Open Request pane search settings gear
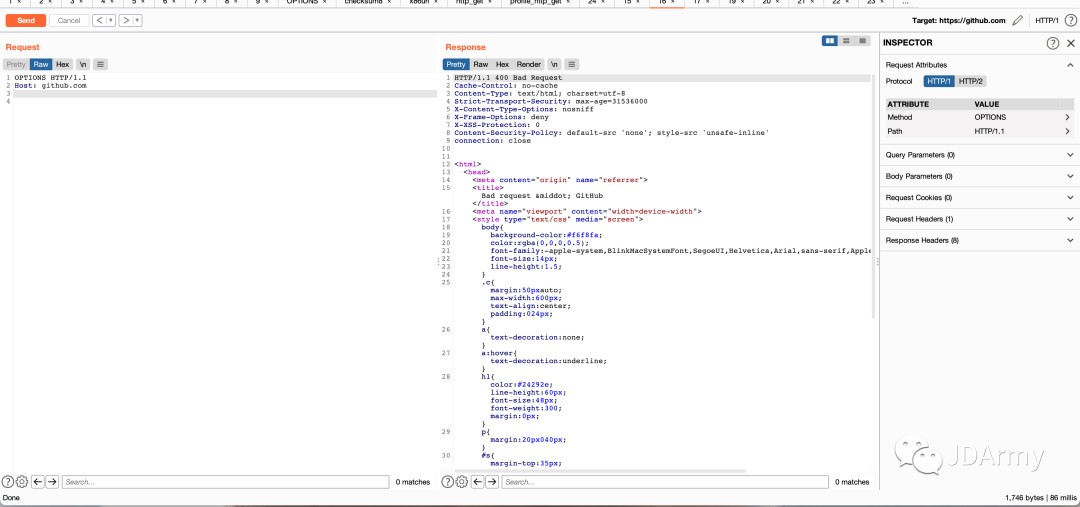1080x507 pixels. (x=21, y=482)
